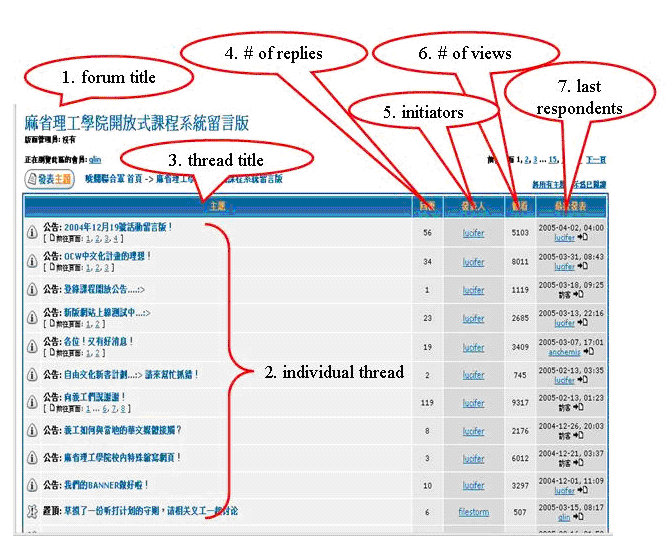The image size is (667, 536).
Task: Open page 8 of the thread with 119 replies
Action: [x=123, y=409]
